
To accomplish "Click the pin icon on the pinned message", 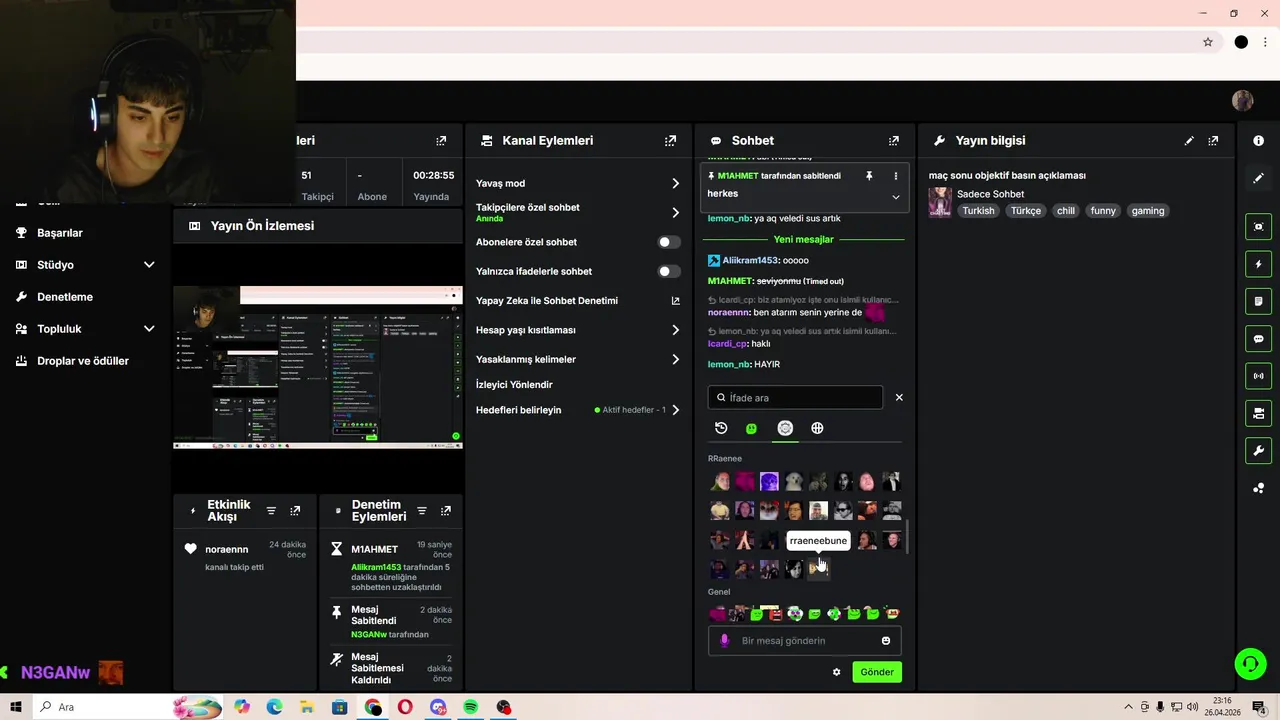I will [869, 176].
